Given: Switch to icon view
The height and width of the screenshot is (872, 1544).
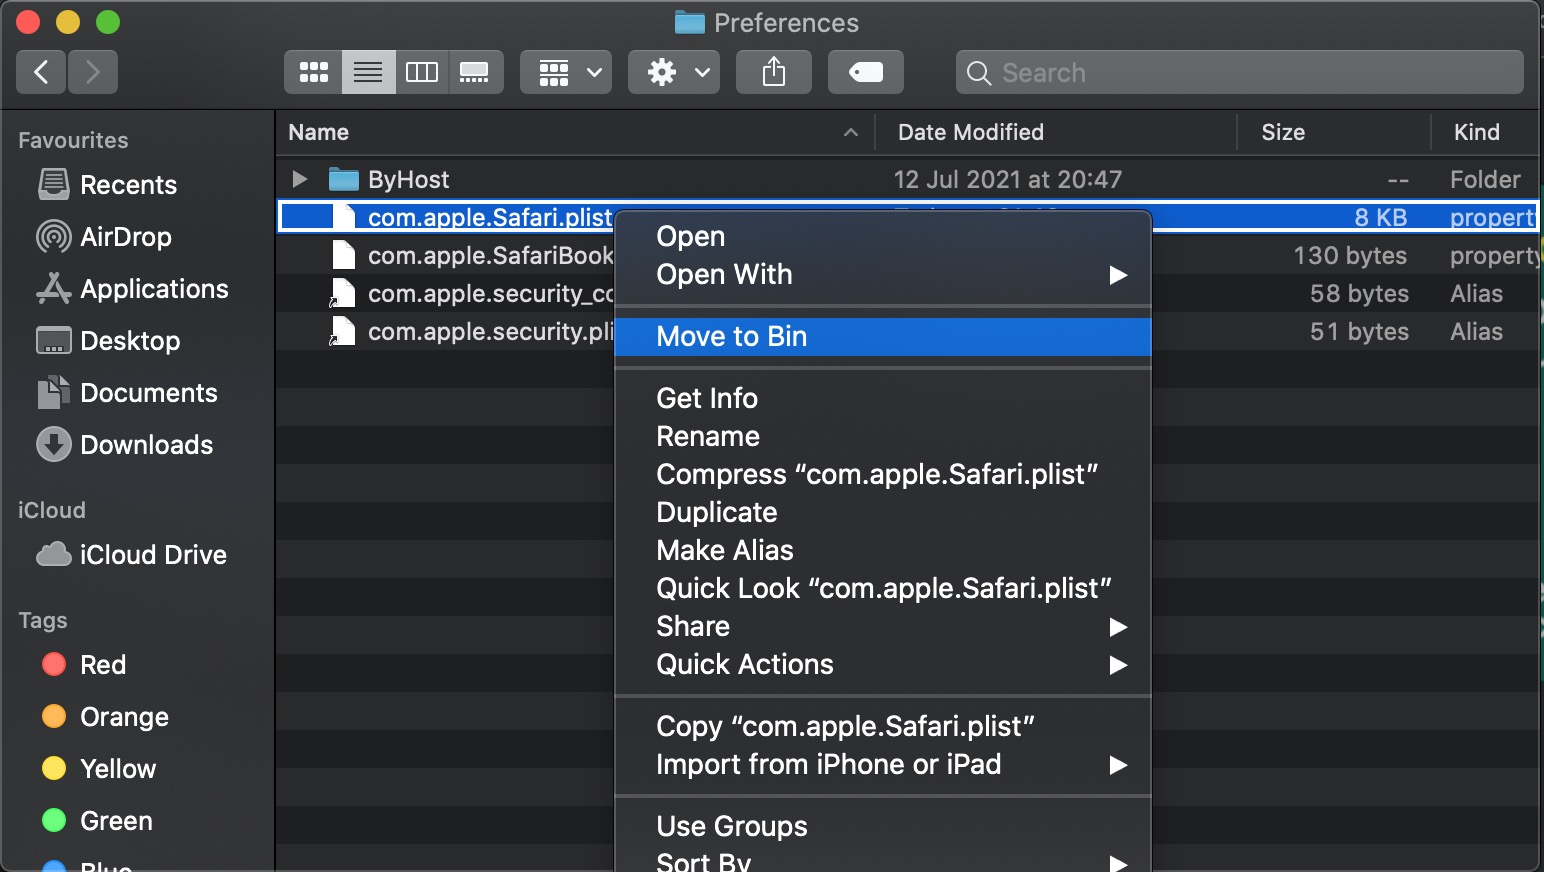Looking at the screenshot, I should click(x=313, y=72).
